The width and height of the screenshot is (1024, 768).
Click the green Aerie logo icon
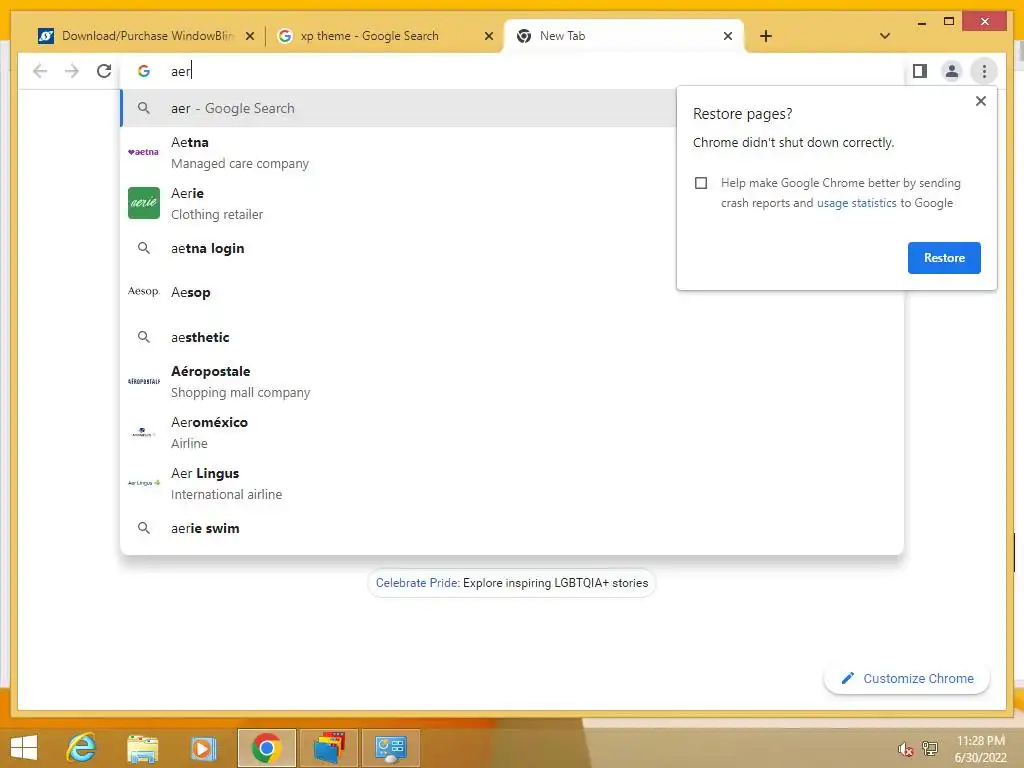(144, 203)
